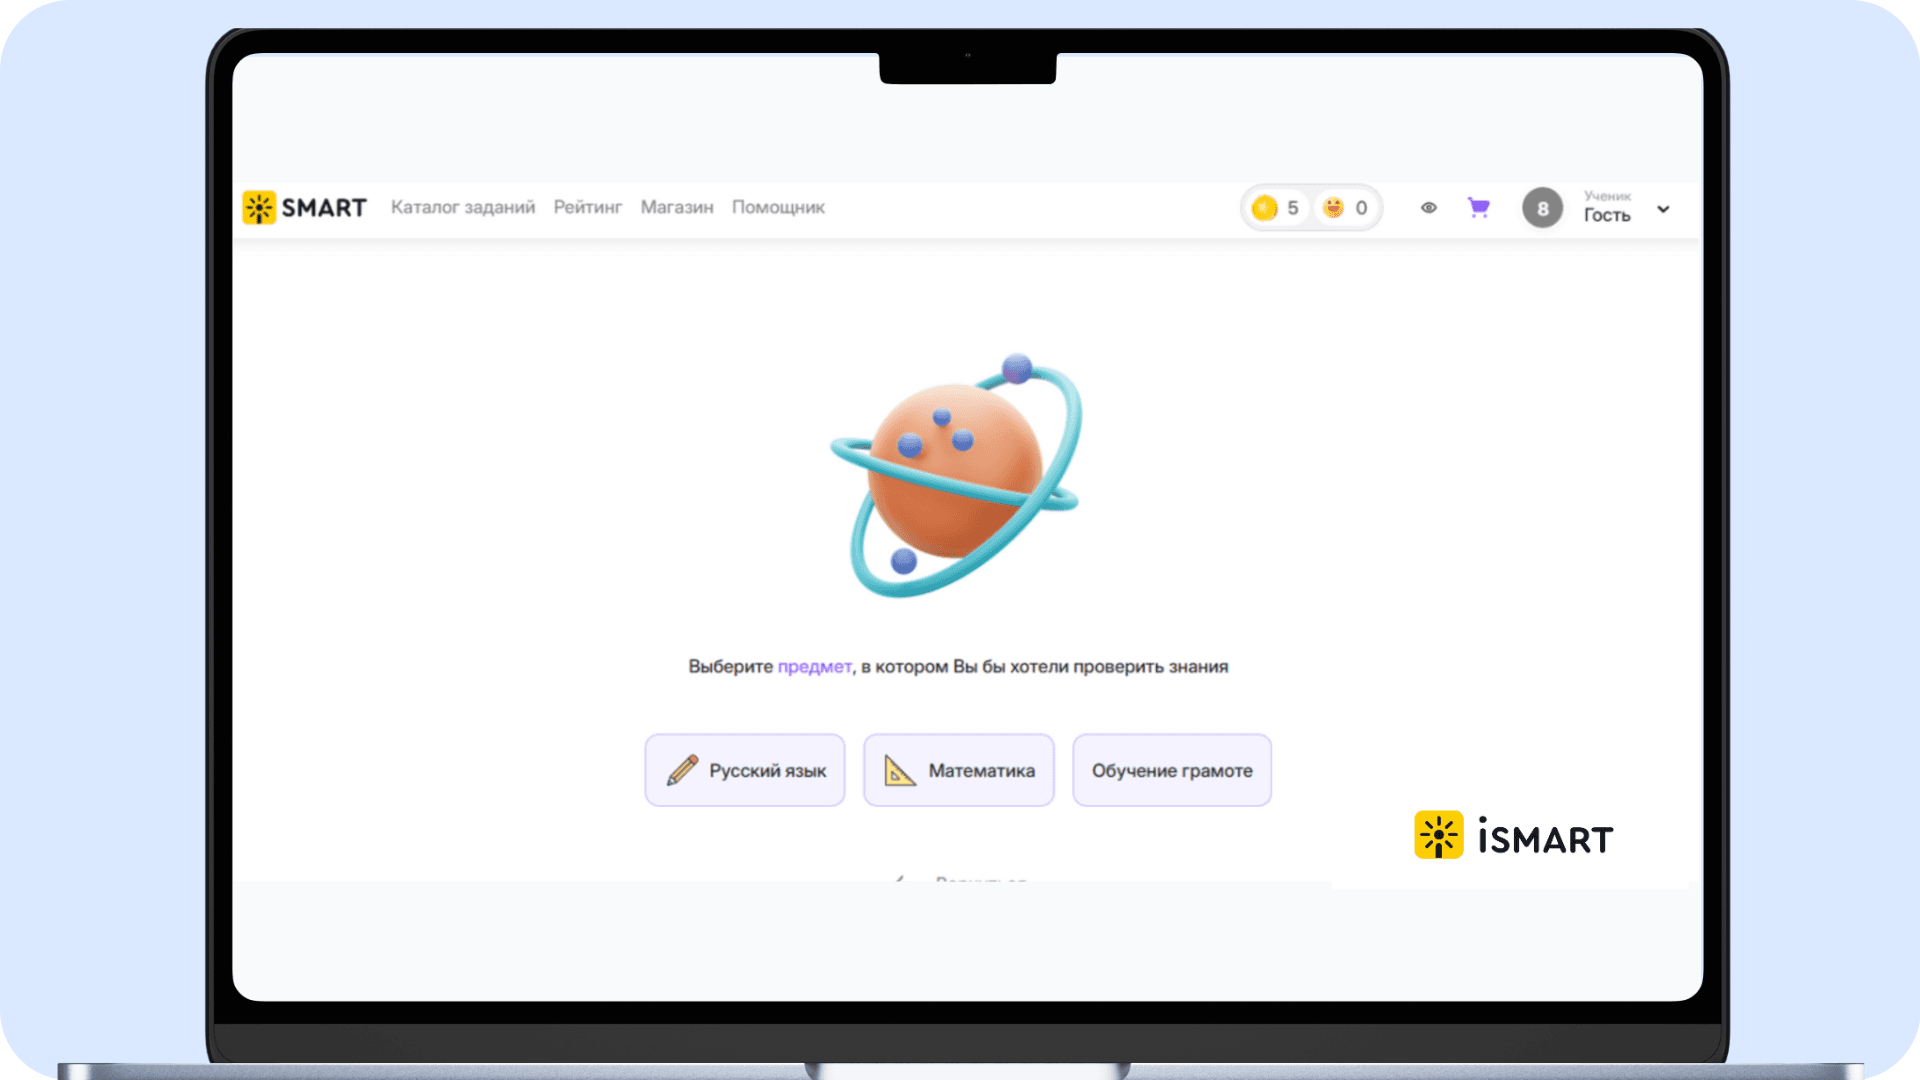Screen dimensions: 1920x1080
Task: Open the Гость profile name dropdown
Action: [1607, 215]
